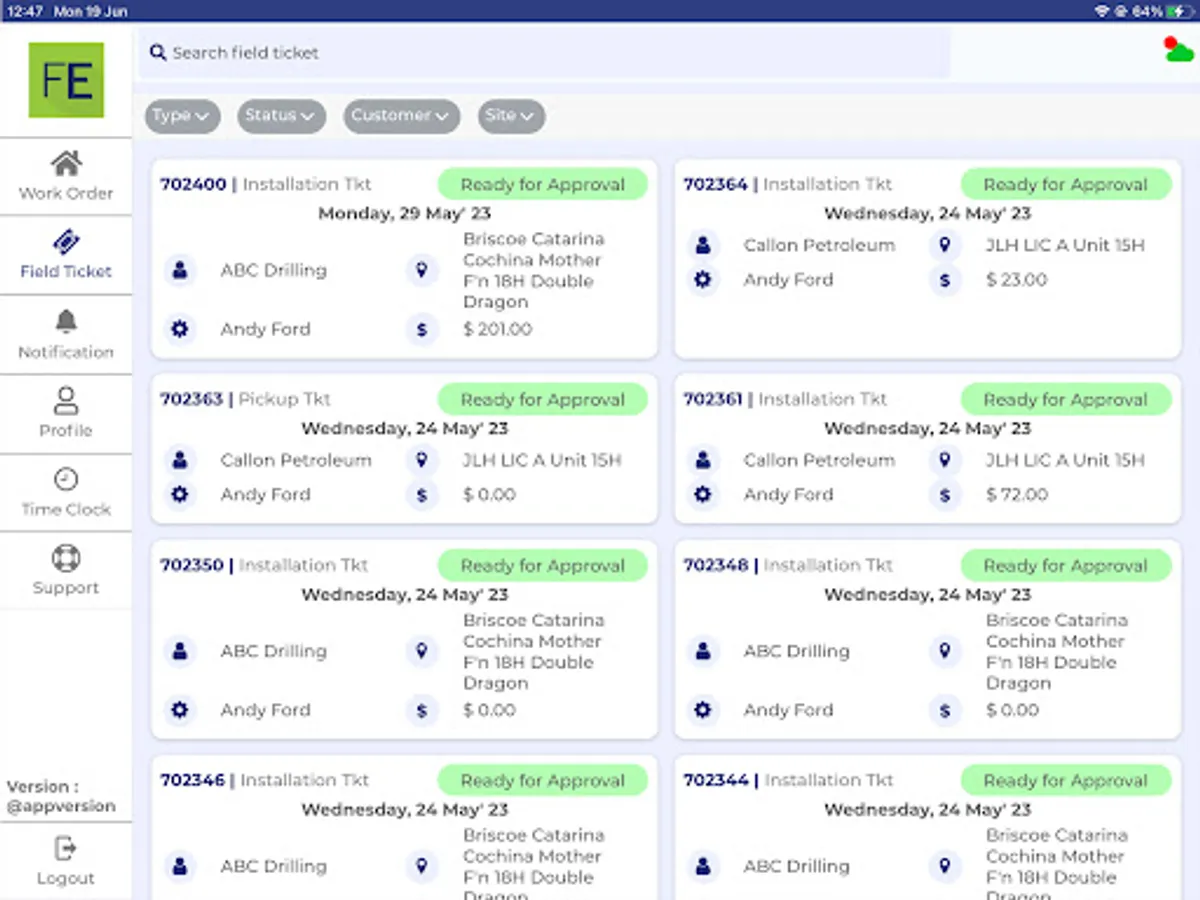The image size is (1200, 900).
Task: Click location pin icon on ticket 702348
Action: point(945,651)
